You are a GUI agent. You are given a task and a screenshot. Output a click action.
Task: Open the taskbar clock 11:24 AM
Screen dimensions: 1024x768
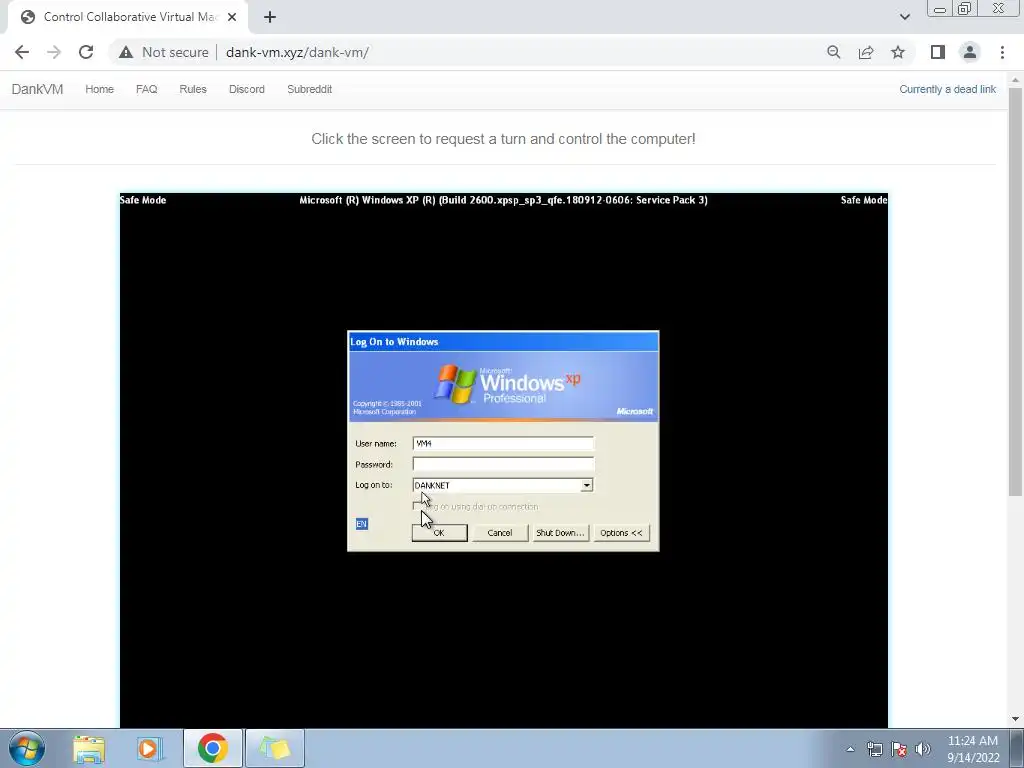(973, 748)
